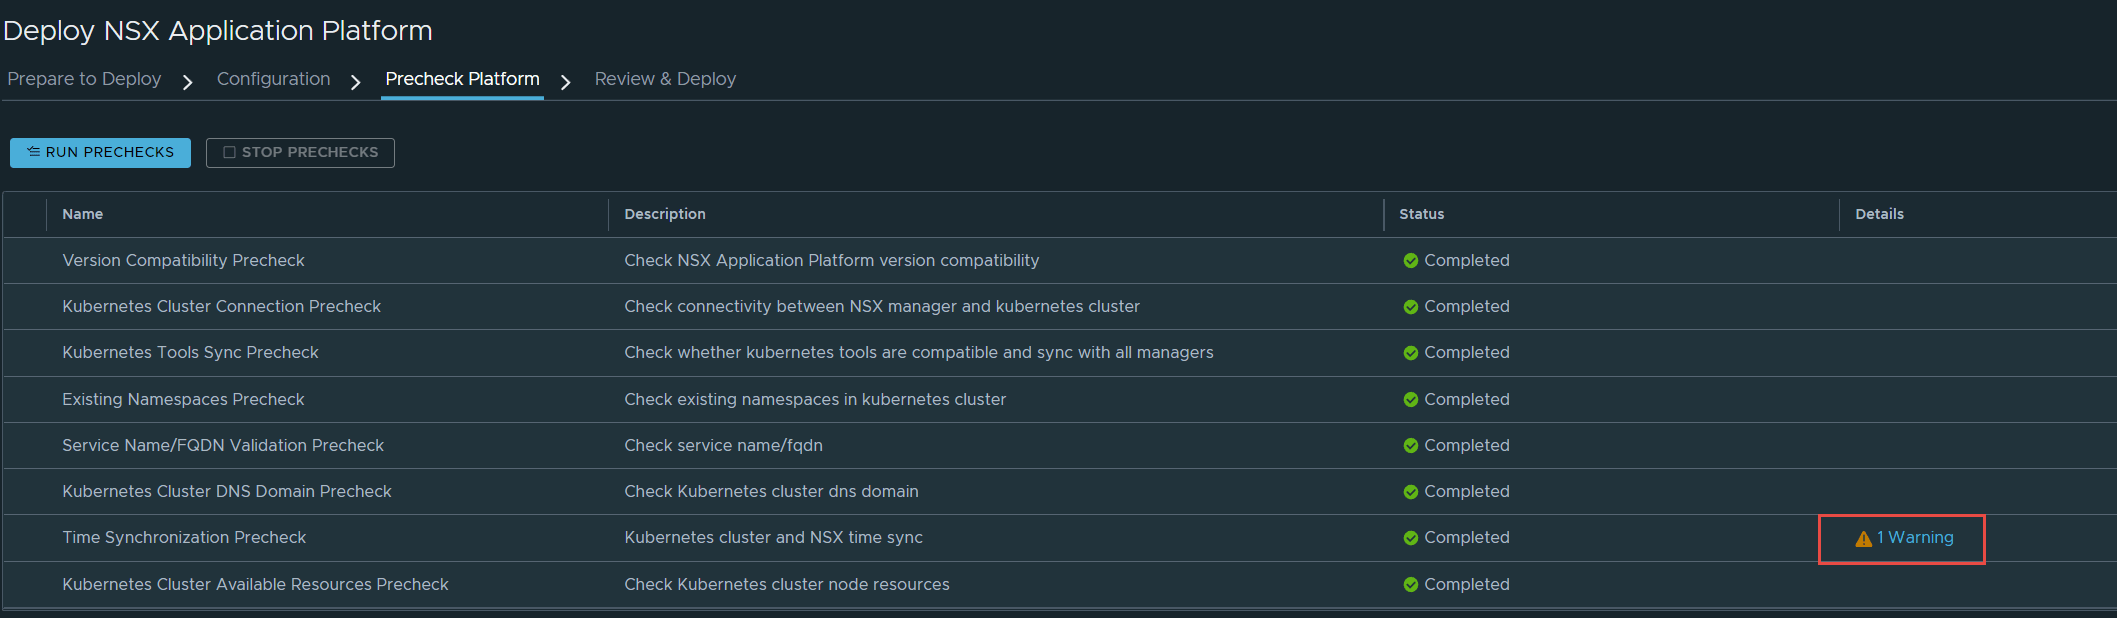Click Completed status of Version Compatibility Precheck
Screen dimensions: 2117x618
[x=1466, y=260]
